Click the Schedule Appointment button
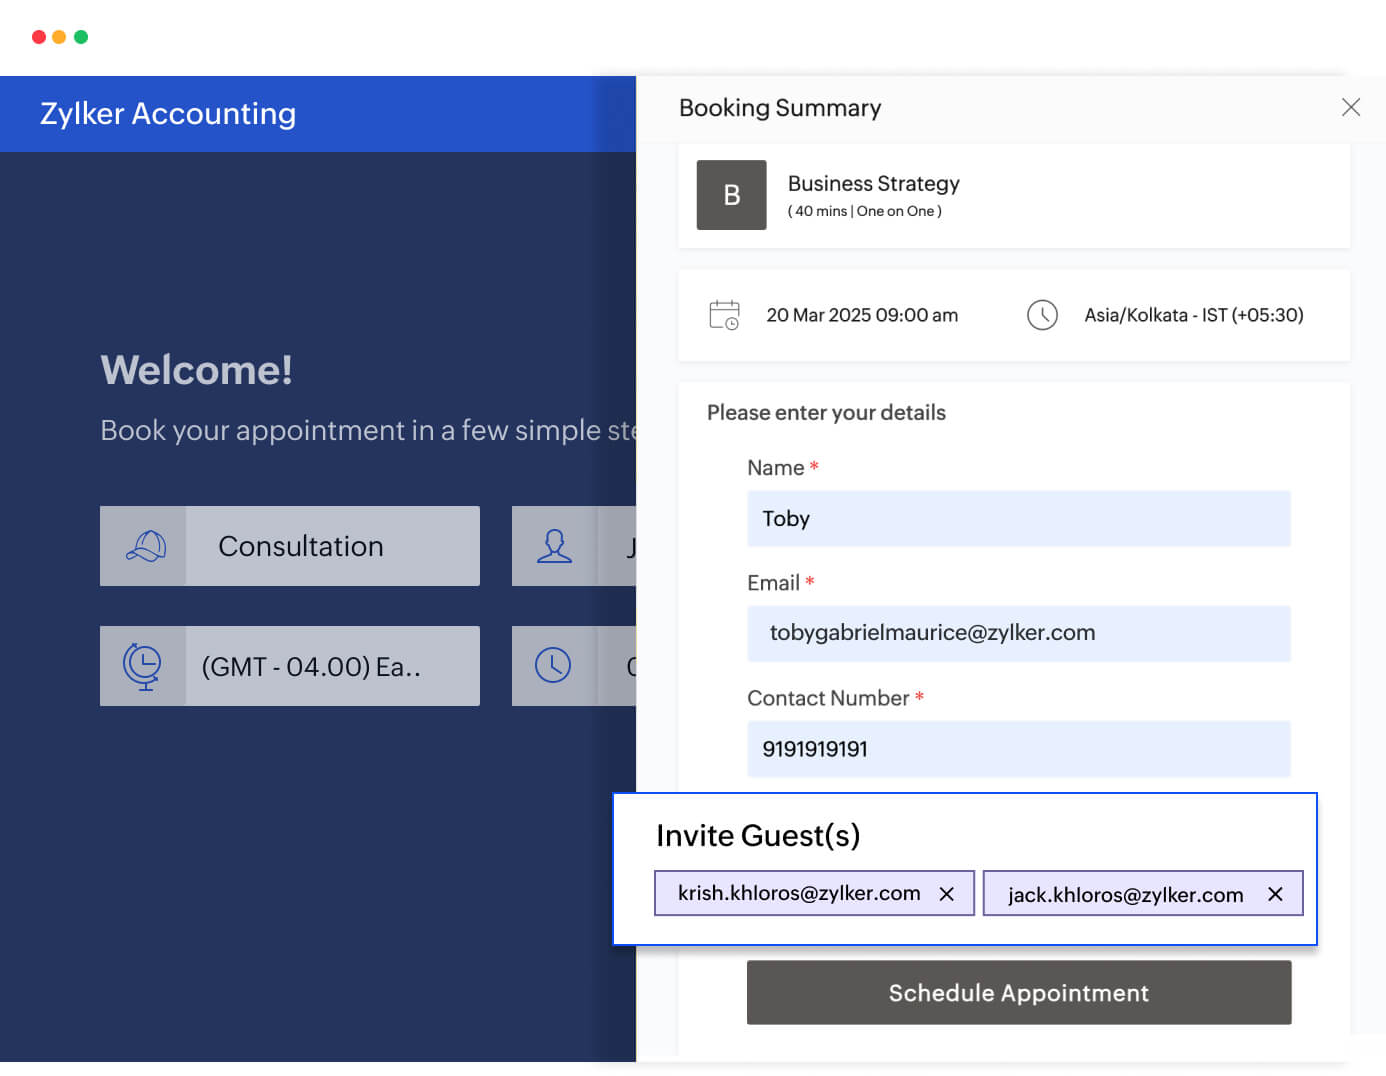Screen dimensions: 1386x1076 pos(1018,992)
